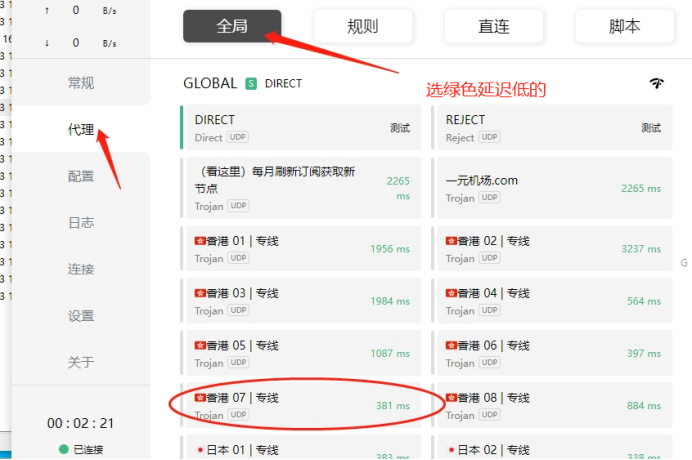Open the 配置 profiles page

tap(81, 176)
